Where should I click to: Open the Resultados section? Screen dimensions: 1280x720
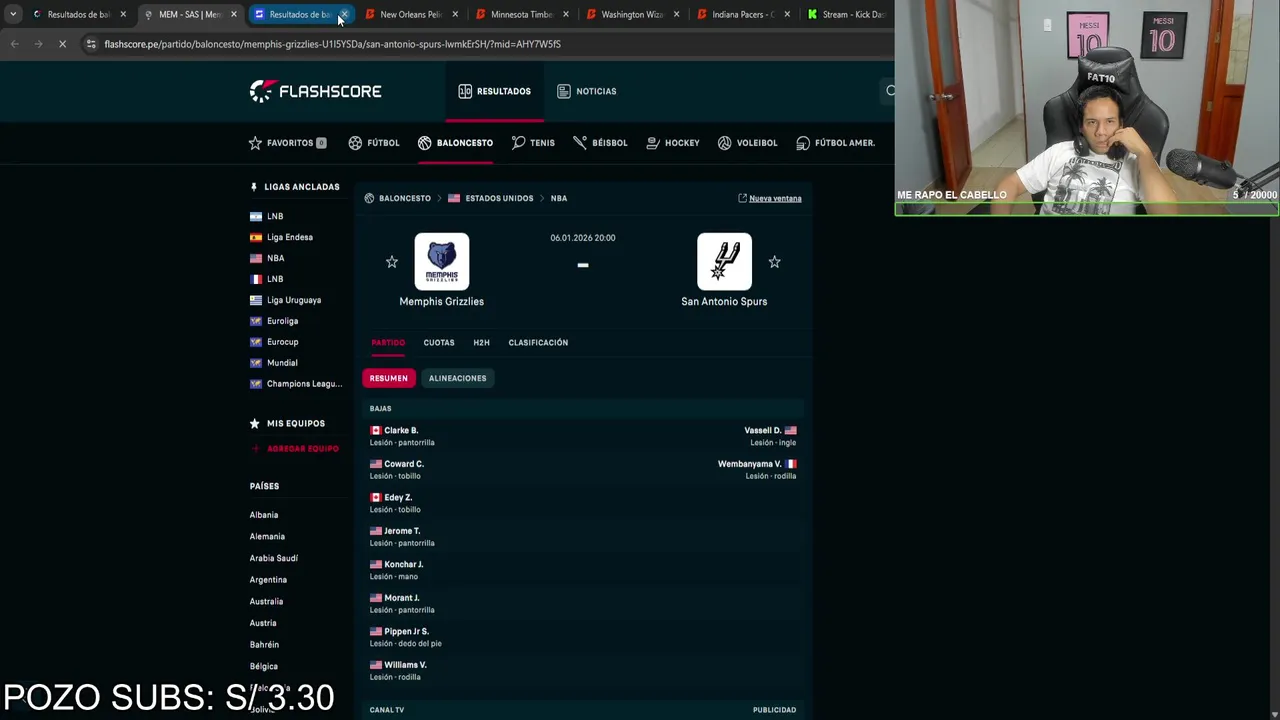coord(494,91)
